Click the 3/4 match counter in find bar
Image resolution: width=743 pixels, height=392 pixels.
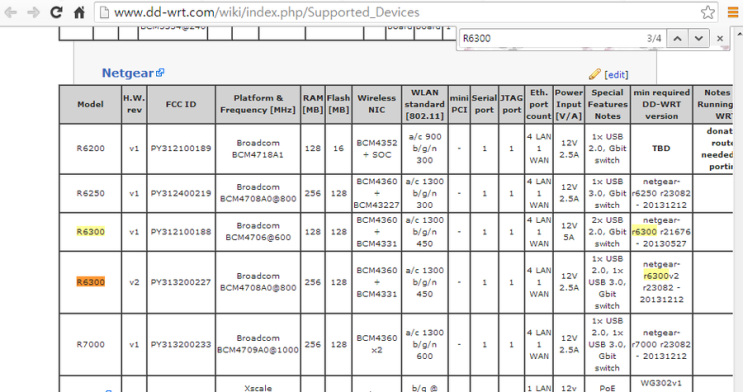point(654,38)
